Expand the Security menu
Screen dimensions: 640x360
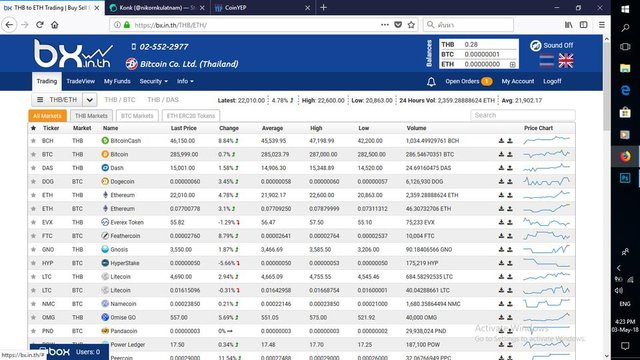coord(153,81)
